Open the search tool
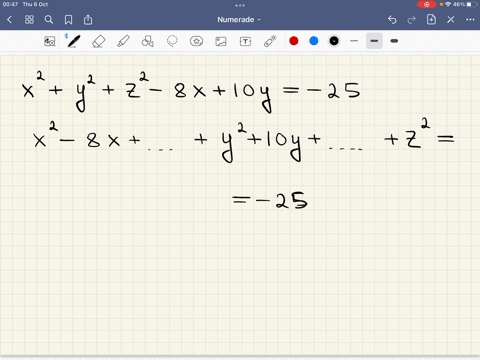The height and width of the screenshot is (360, 480). [x=49, y=20]
